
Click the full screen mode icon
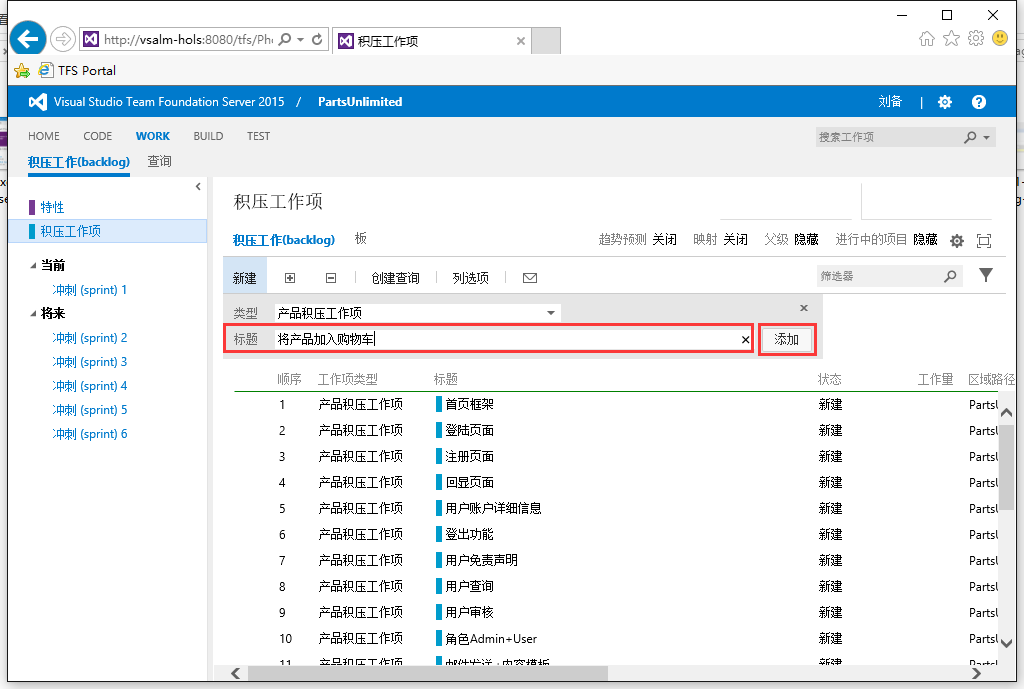point(984,241)
